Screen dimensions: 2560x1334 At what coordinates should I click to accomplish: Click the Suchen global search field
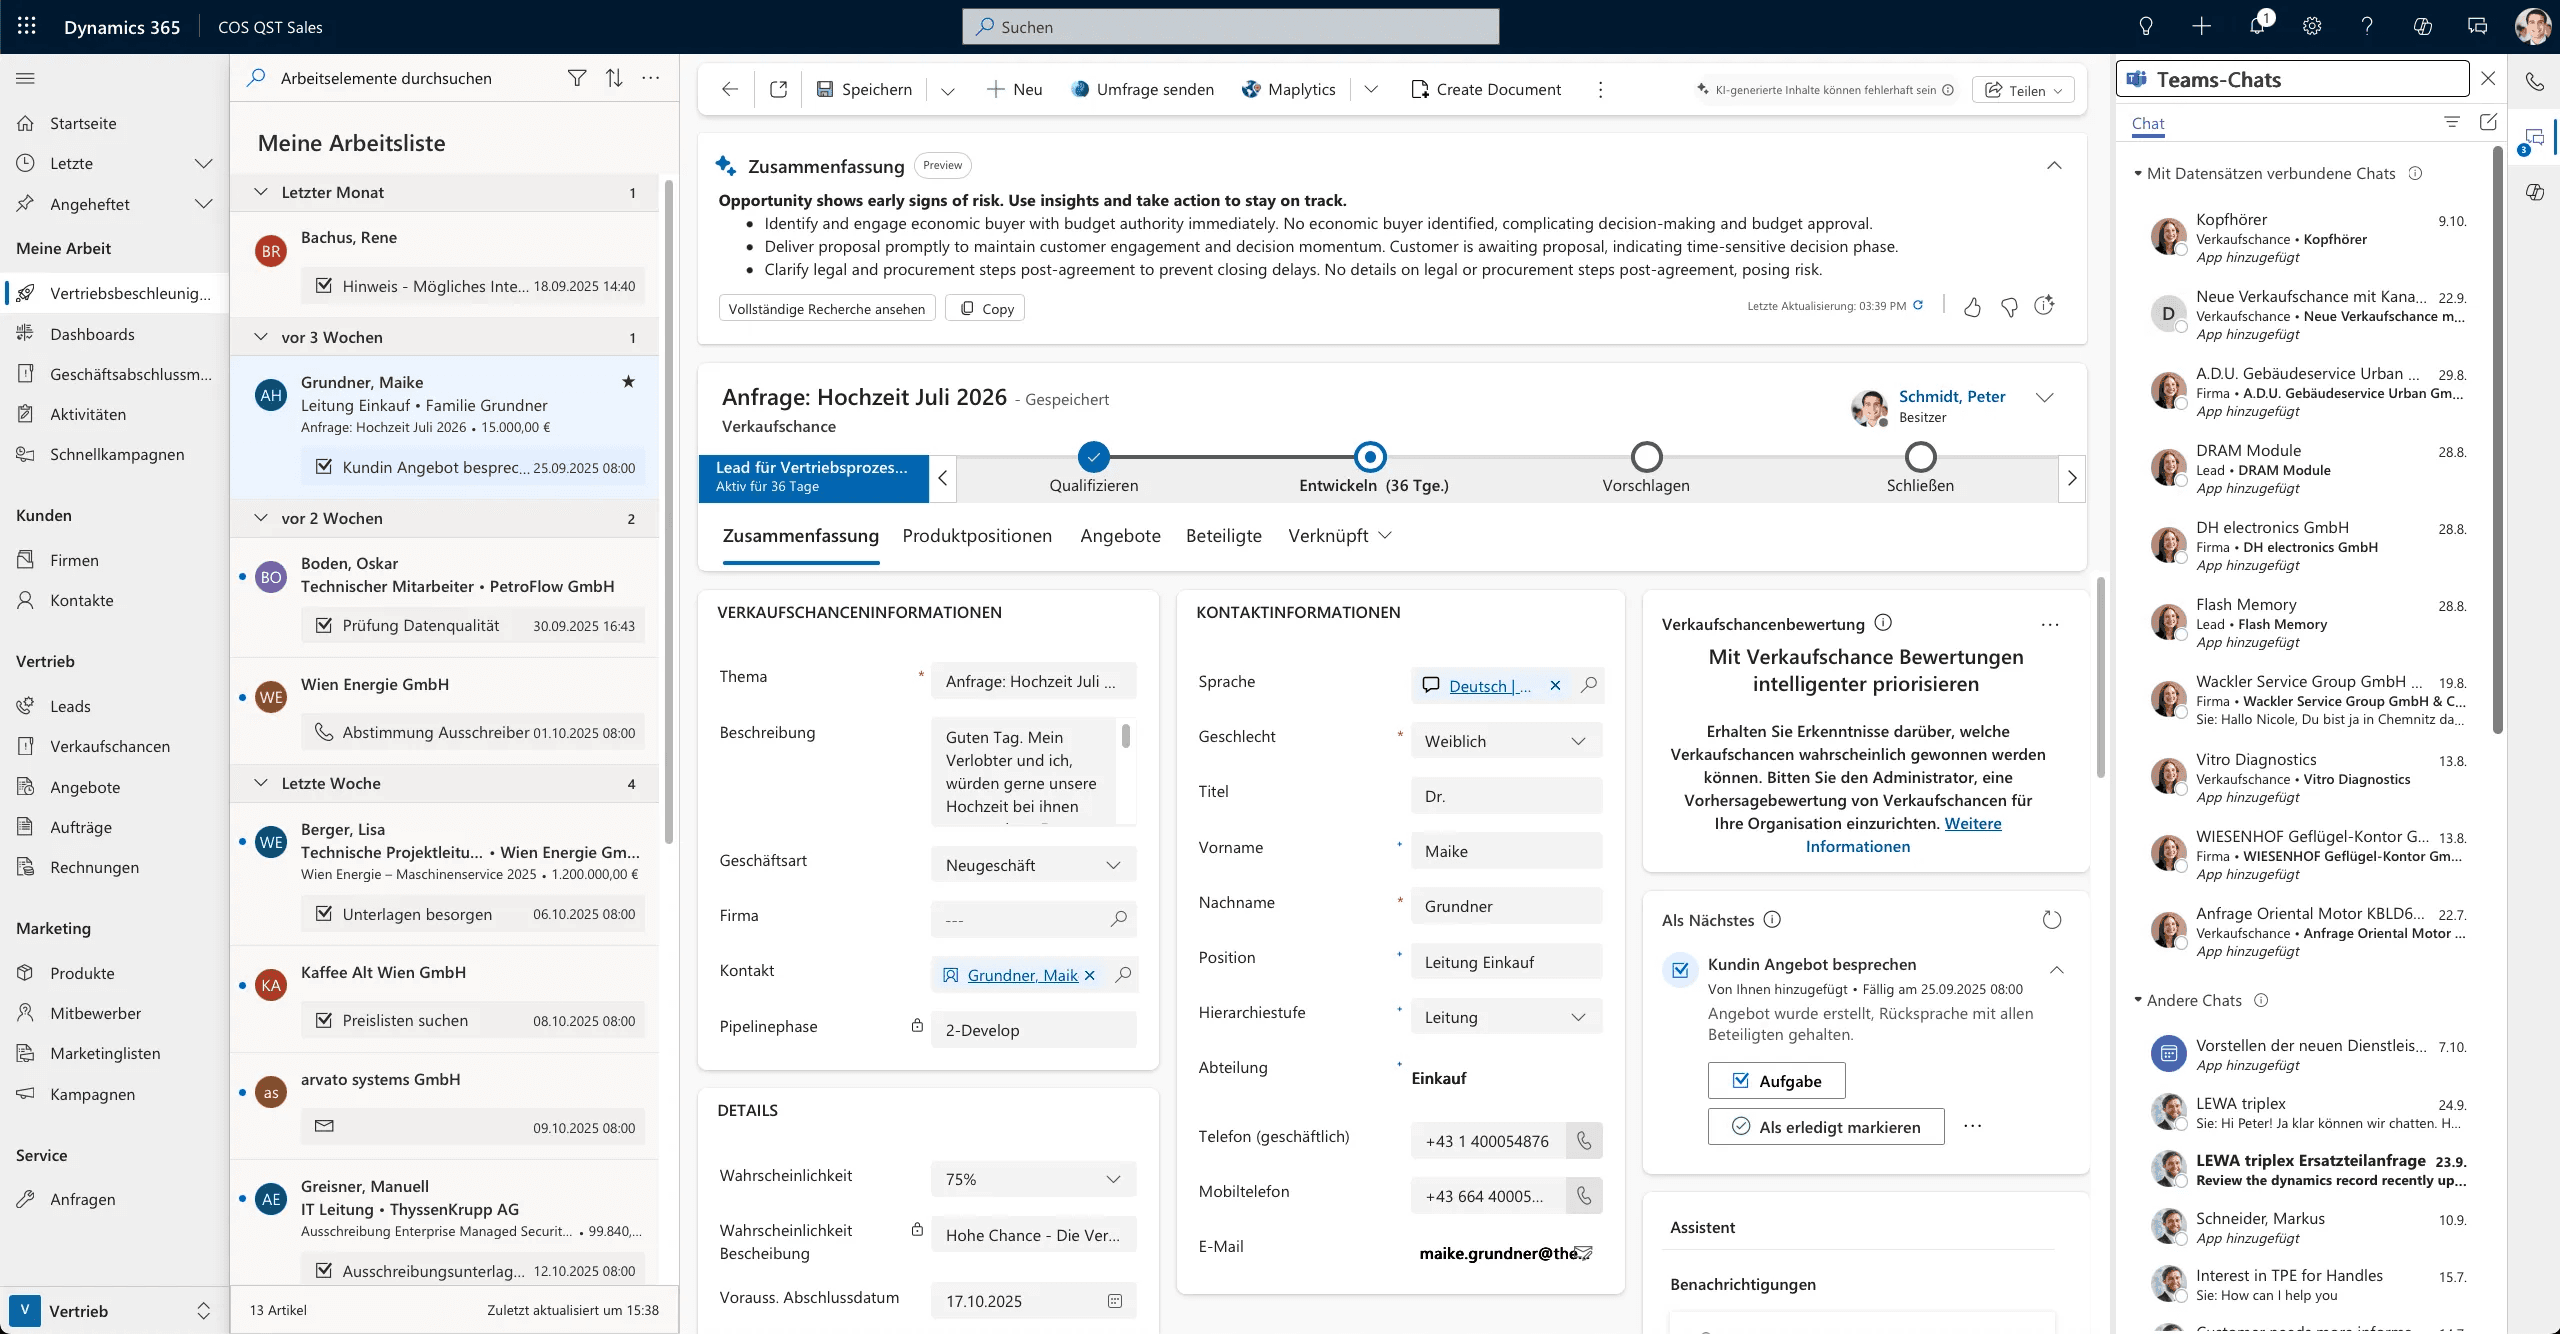(x=1231, y=26)
